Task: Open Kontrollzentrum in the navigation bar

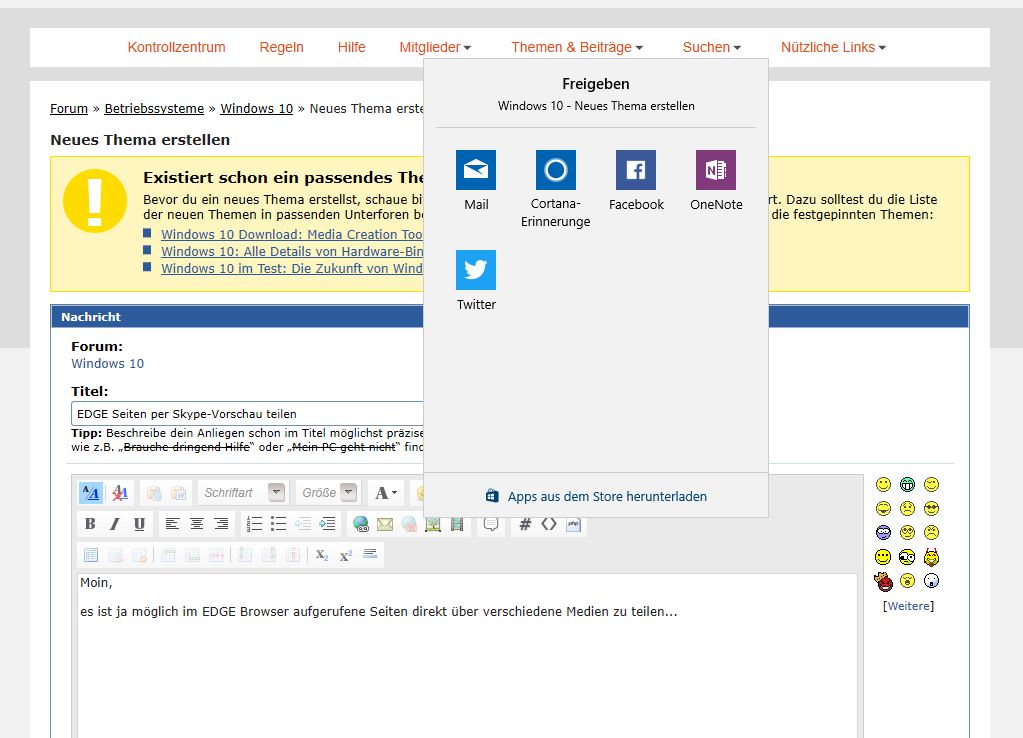Action: 176,47
